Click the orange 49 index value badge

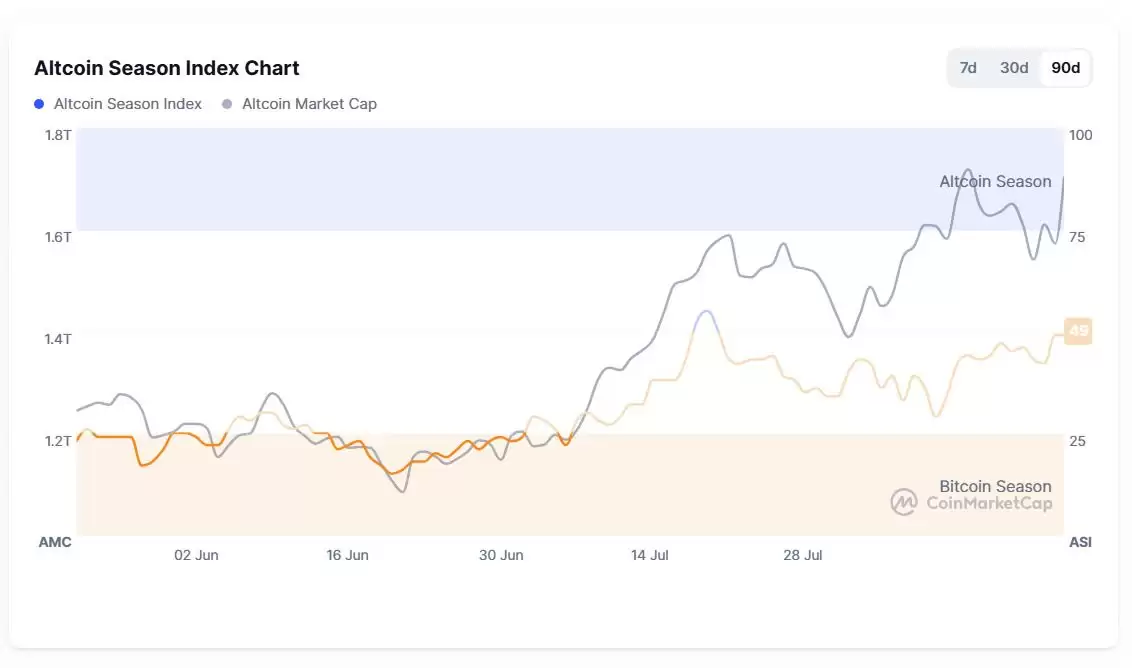click(1078, 331)
